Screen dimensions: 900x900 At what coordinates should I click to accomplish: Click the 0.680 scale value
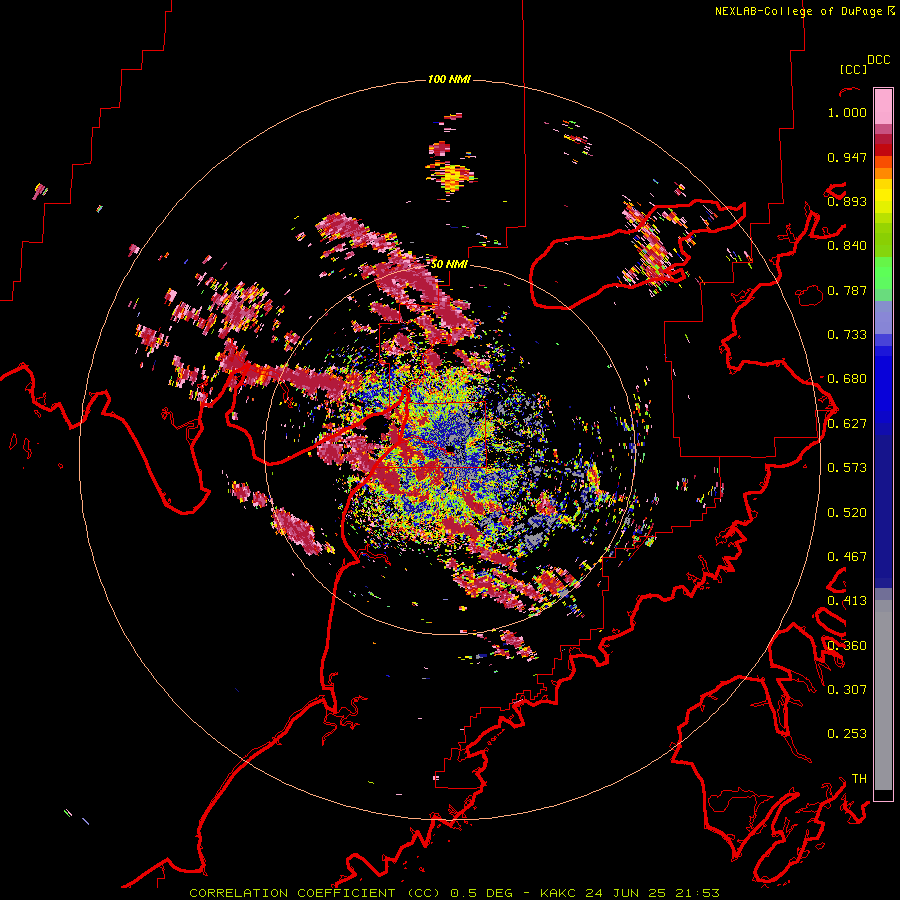pyautogui.click(x=847, y=379)
